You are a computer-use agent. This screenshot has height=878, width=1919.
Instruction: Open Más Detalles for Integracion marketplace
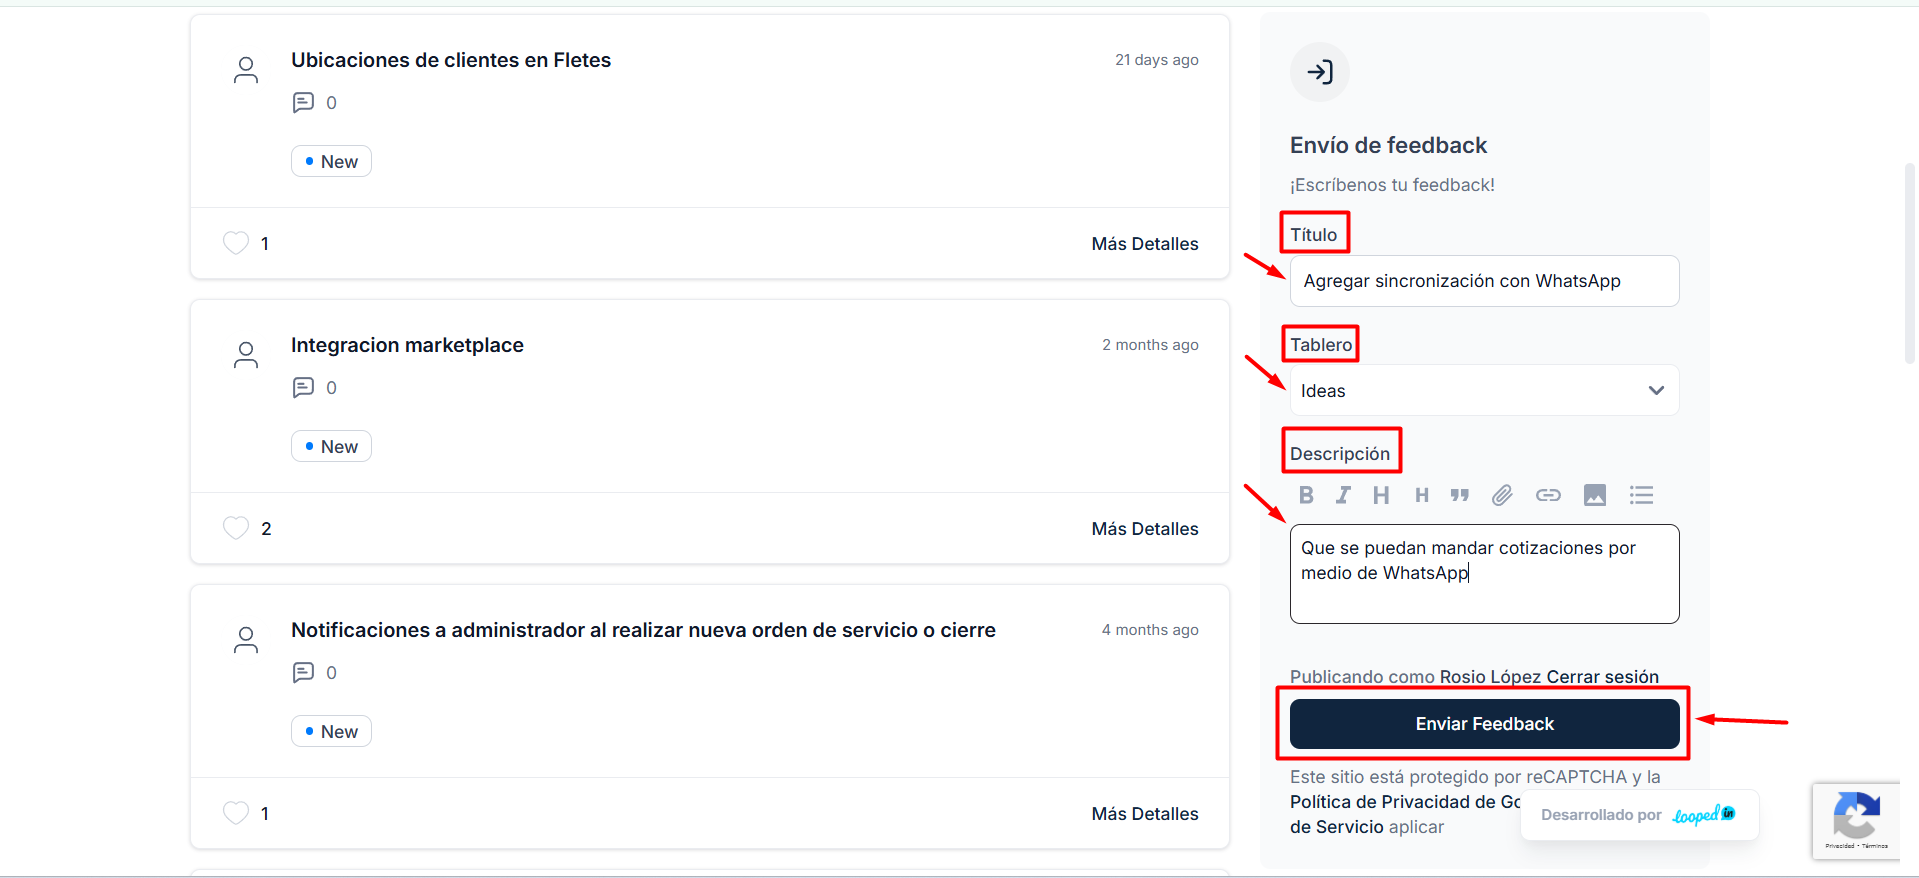pos(1144,529)
